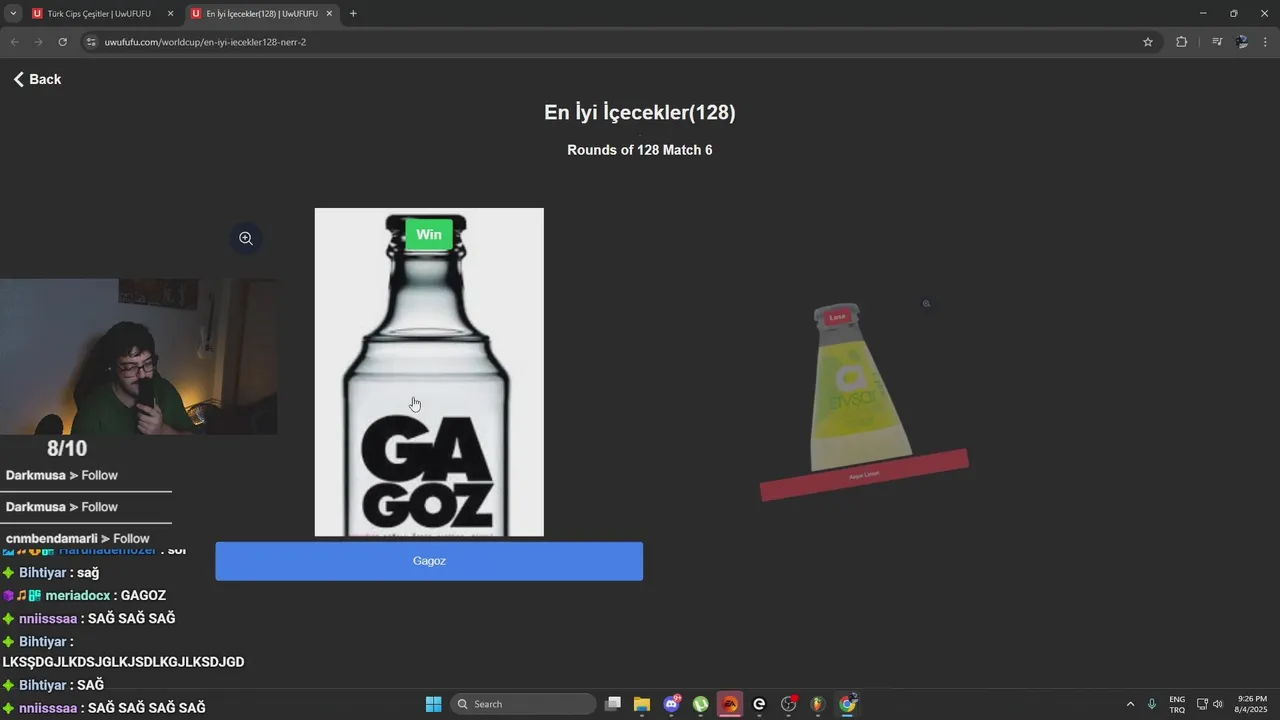Screen dimensions: 1280x720
Task: Click the microphone tray icon
Action: (1152, 704)
